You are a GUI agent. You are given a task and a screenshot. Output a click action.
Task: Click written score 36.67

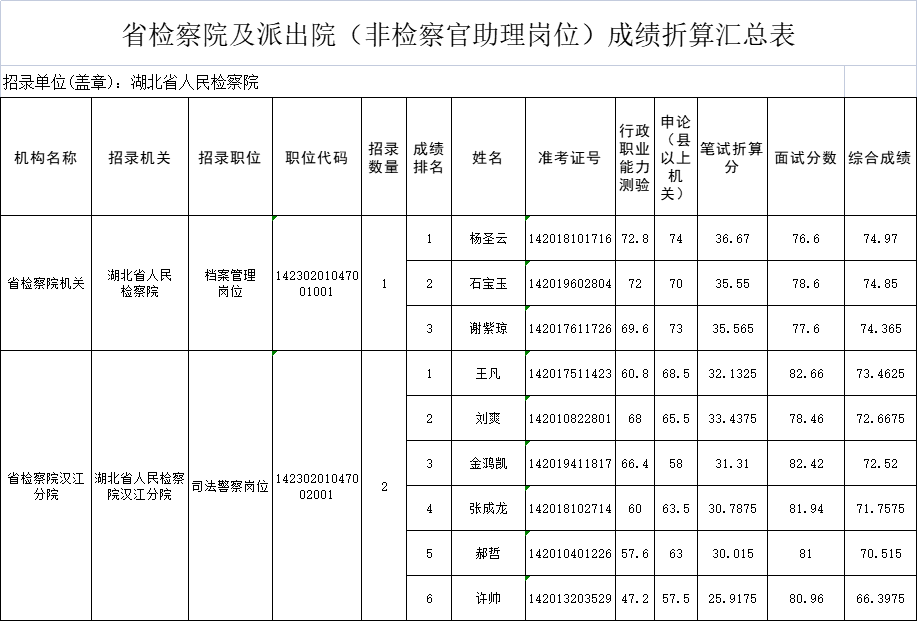pyautogui.click(x=732, y=238)
